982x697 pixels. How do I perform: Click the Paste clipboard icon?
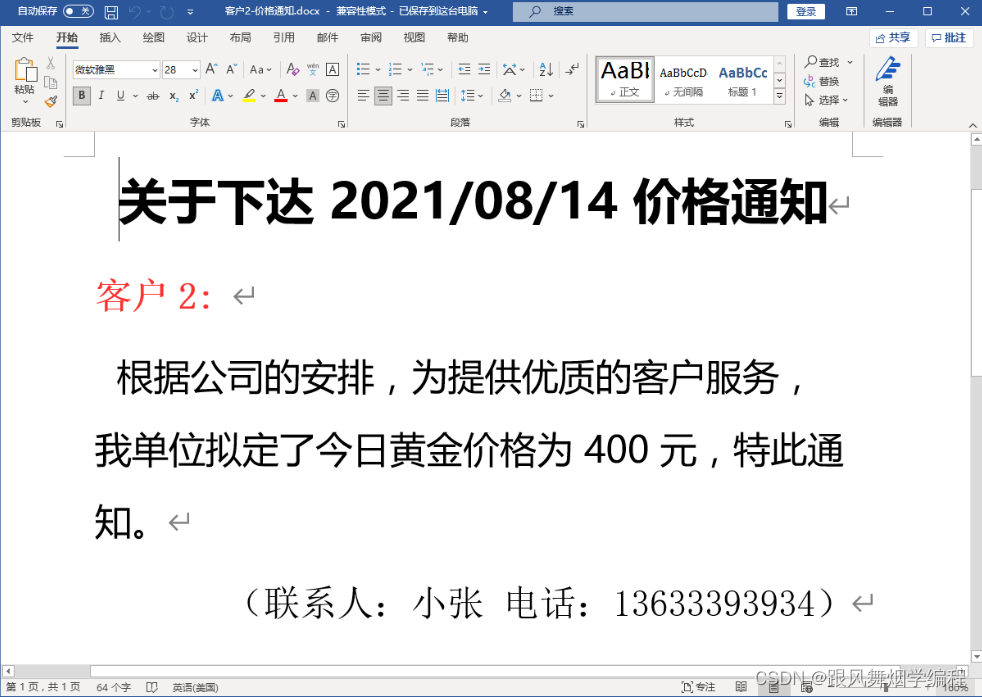coord(24,70)
